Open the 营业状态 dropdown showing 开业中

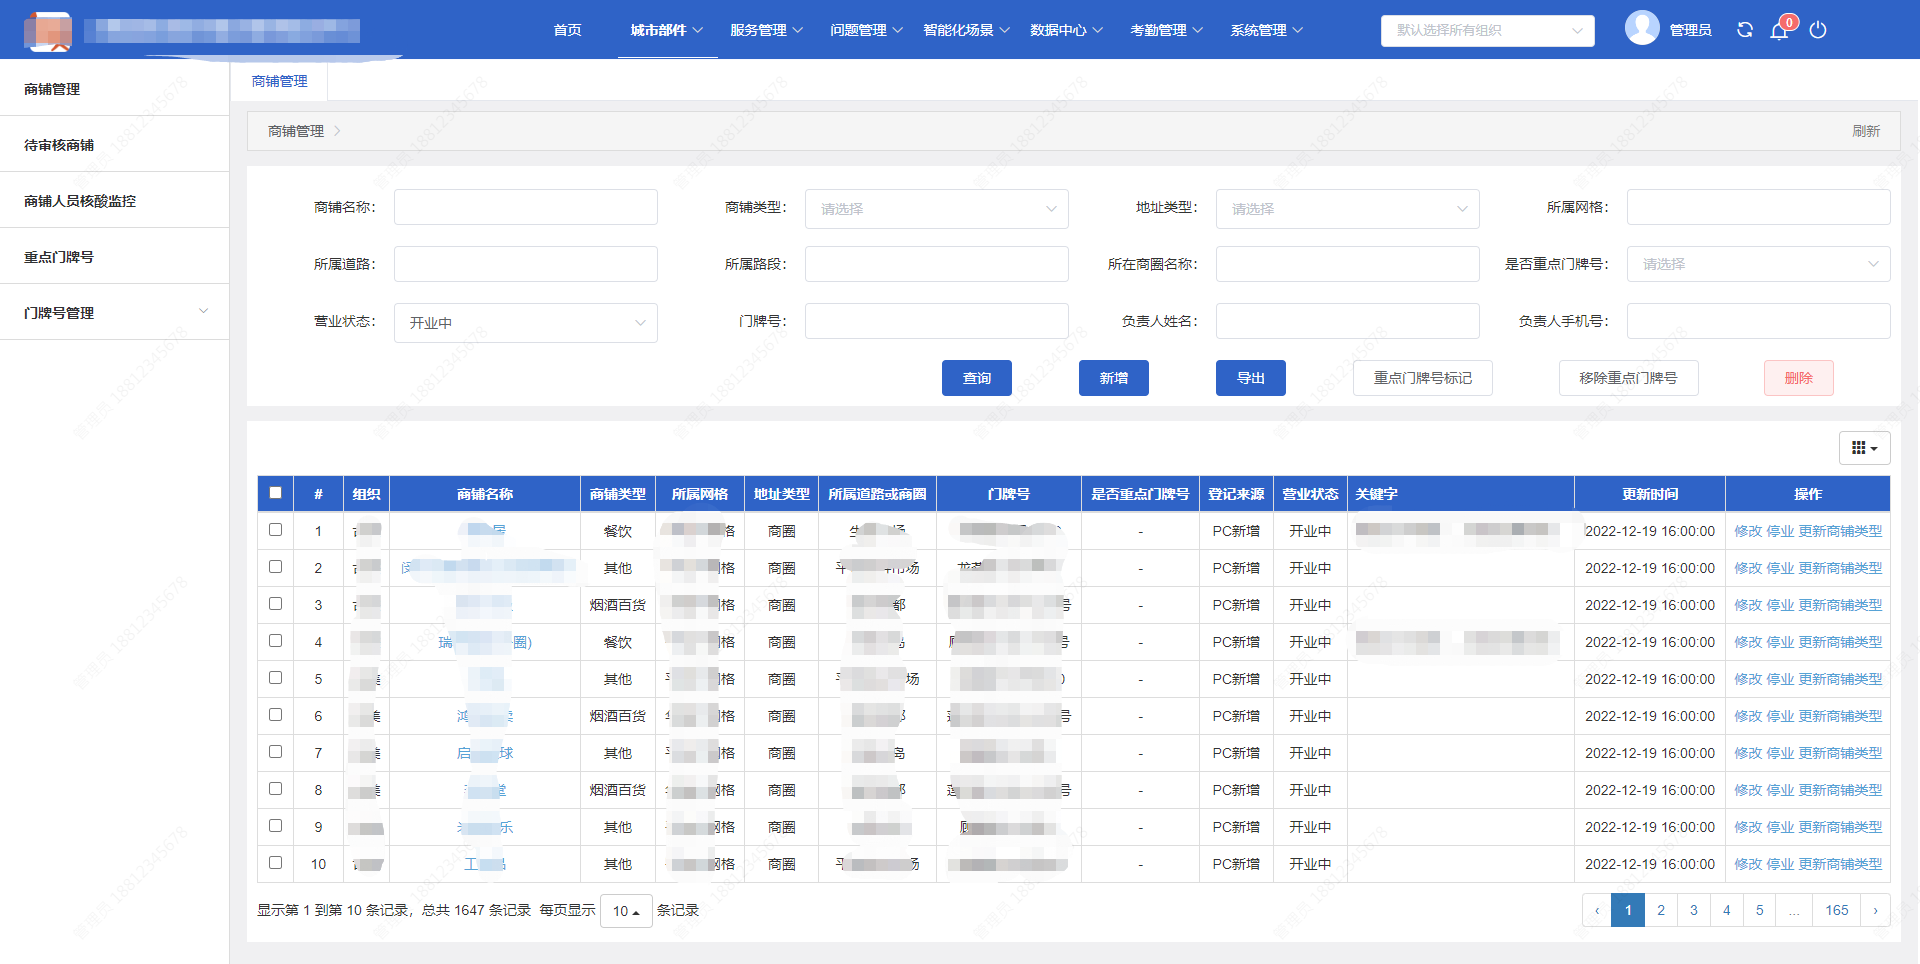526,323
